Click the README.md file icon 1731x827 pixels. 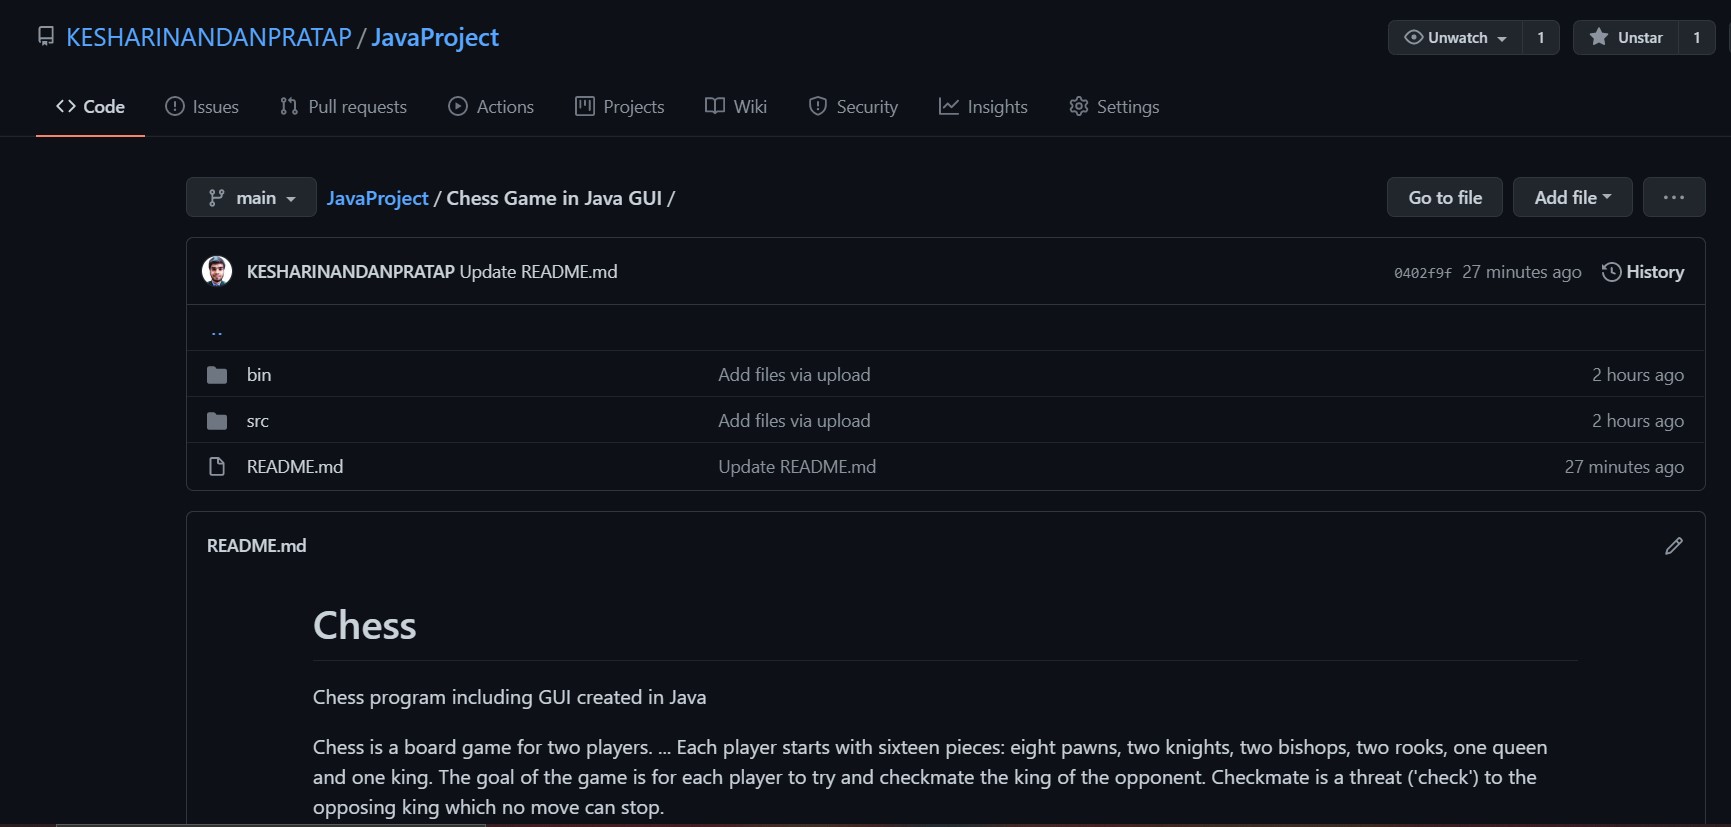click(217, 467)
